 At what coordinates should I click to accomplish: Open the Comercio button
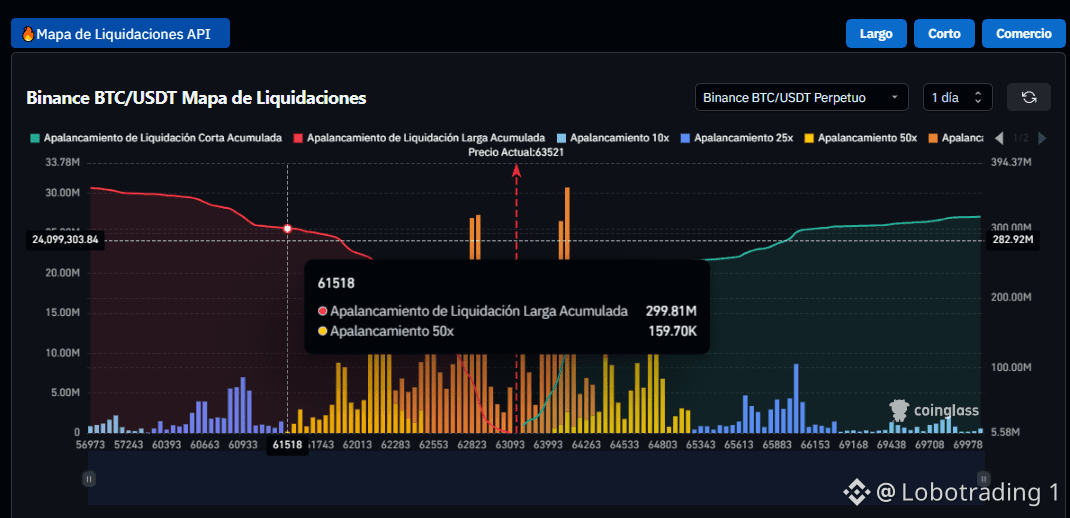click(1024, 33)
